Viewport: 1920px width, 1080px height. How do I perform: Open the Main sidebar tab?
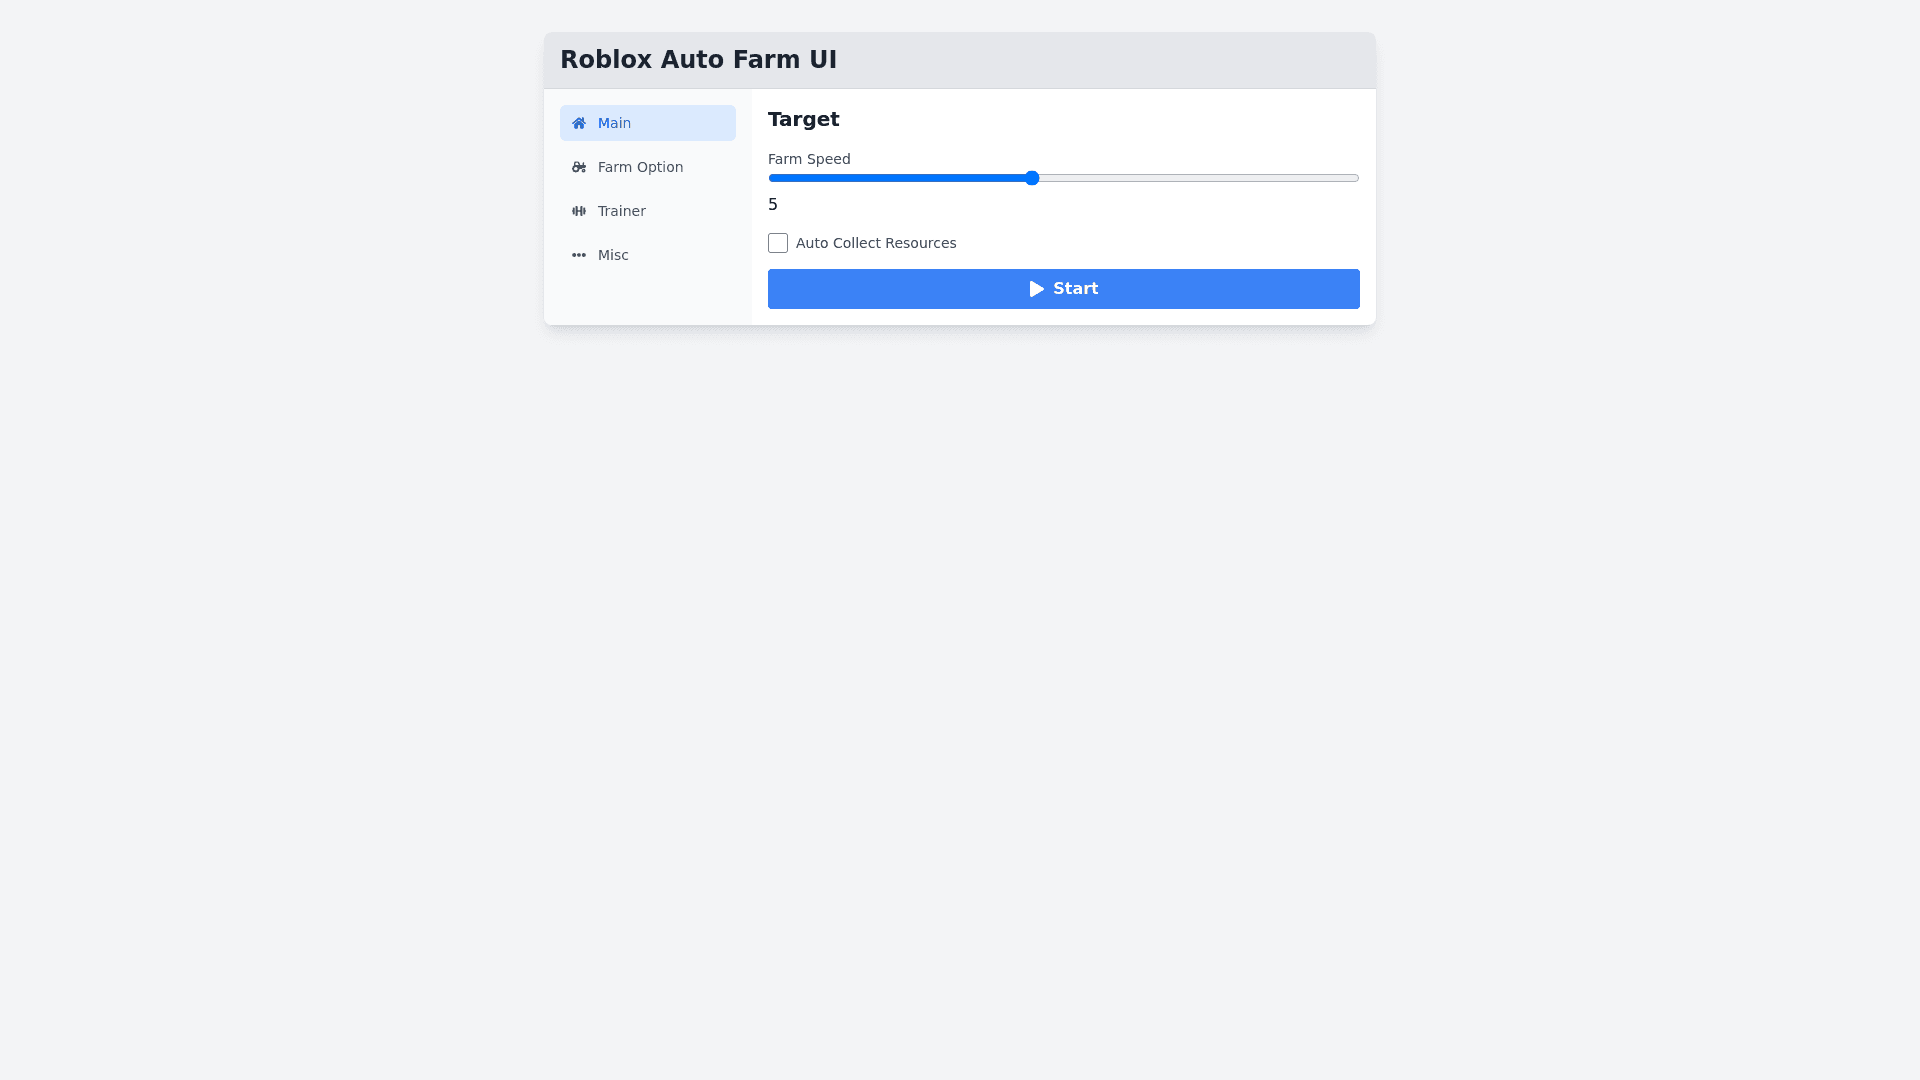pyautogui.click(x=647, y=123)
